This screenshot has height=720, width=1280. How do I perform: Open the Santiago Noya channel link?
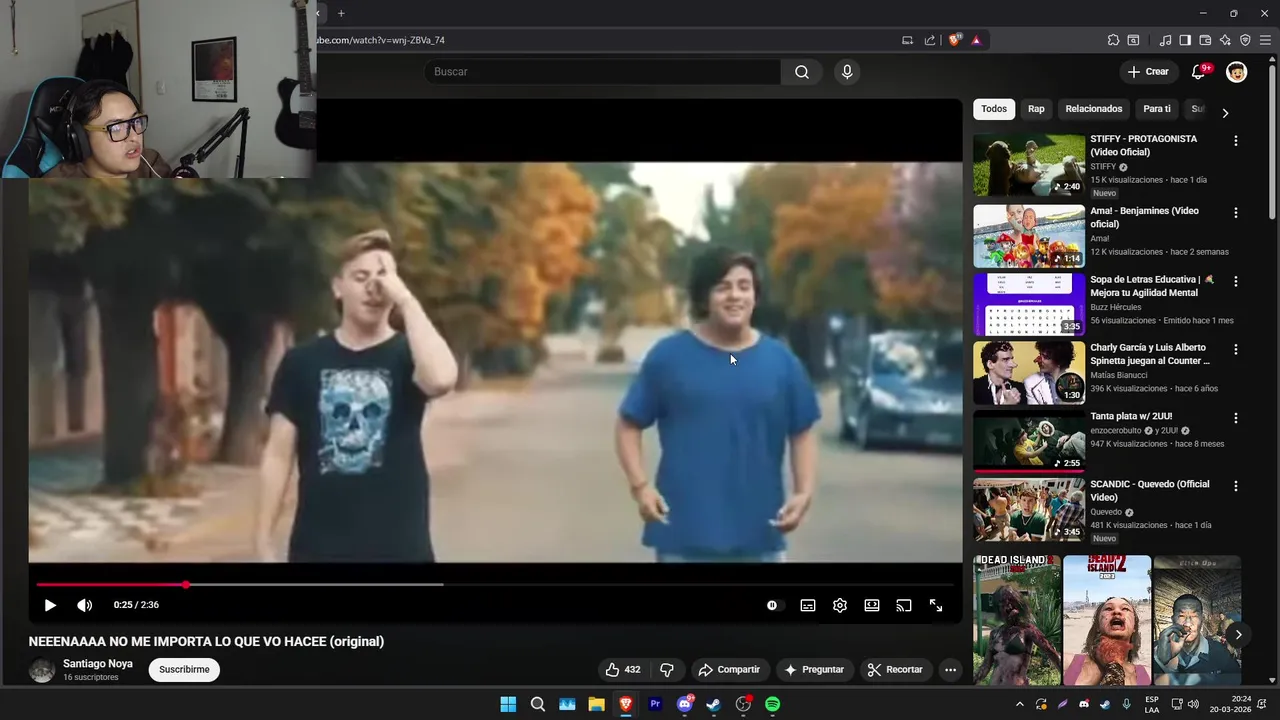click(x=98, y=664)
